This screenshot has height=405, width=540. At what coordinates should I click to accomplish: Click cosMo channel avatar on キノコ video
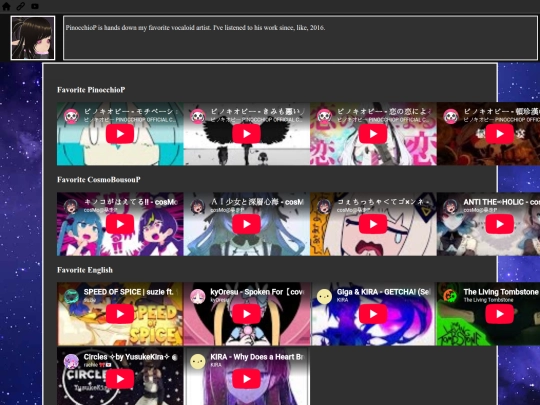click(x=71, y=206)
